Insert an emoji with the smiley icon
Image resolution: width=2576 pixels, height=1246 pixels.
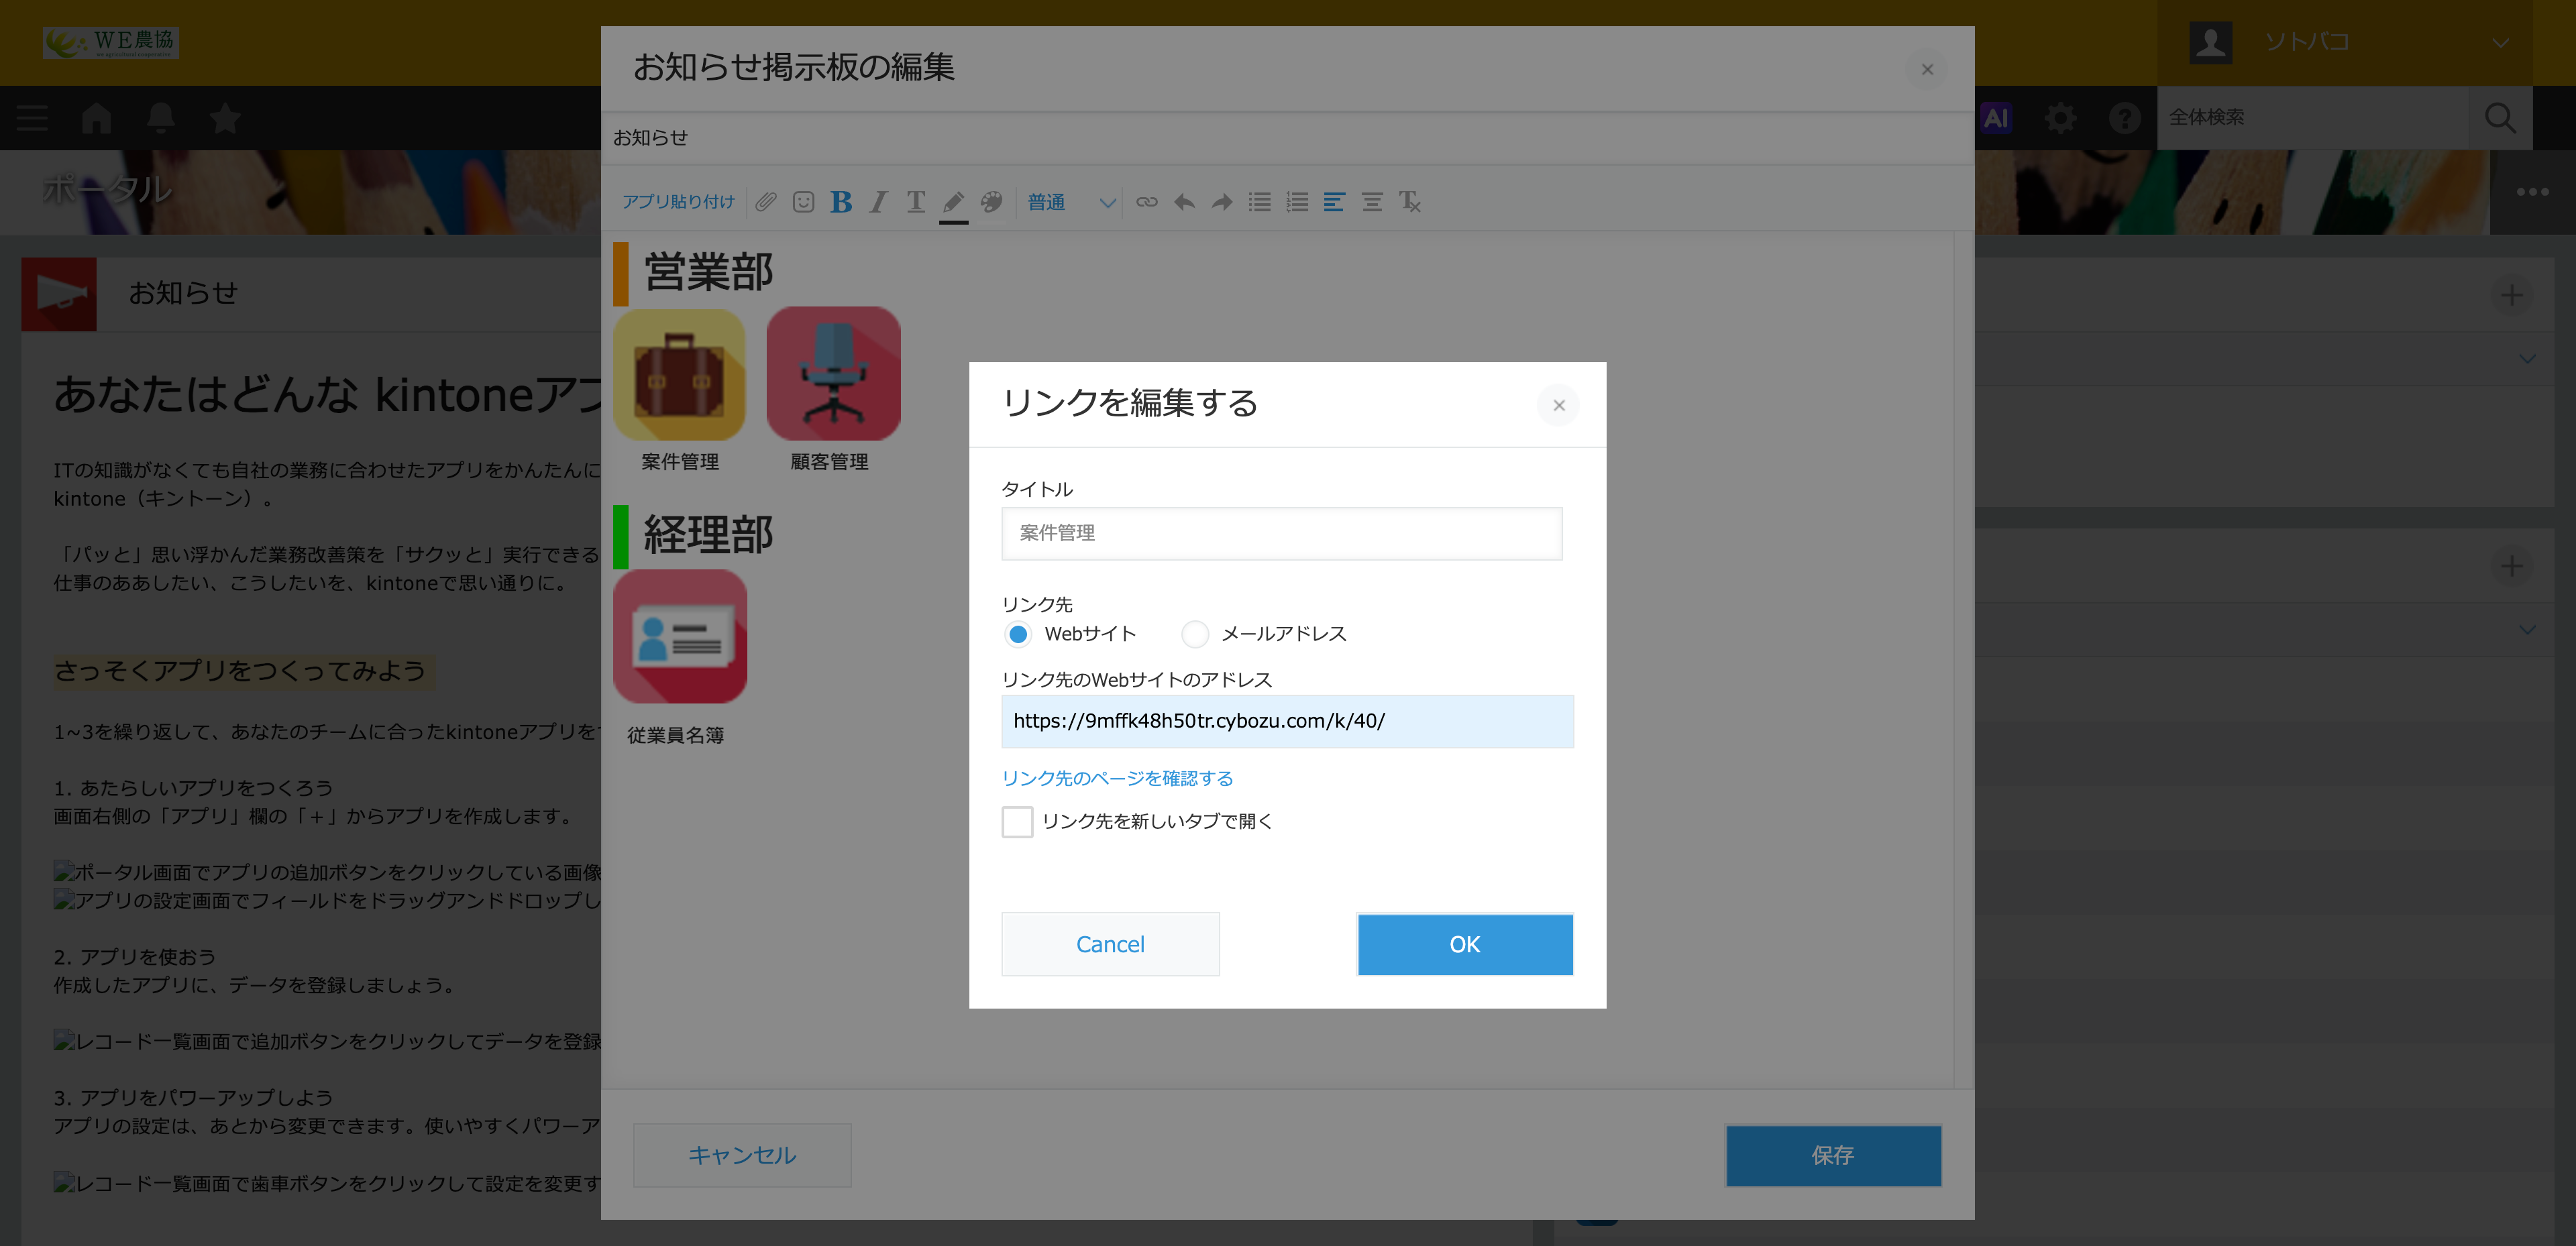tap(803, 202)
